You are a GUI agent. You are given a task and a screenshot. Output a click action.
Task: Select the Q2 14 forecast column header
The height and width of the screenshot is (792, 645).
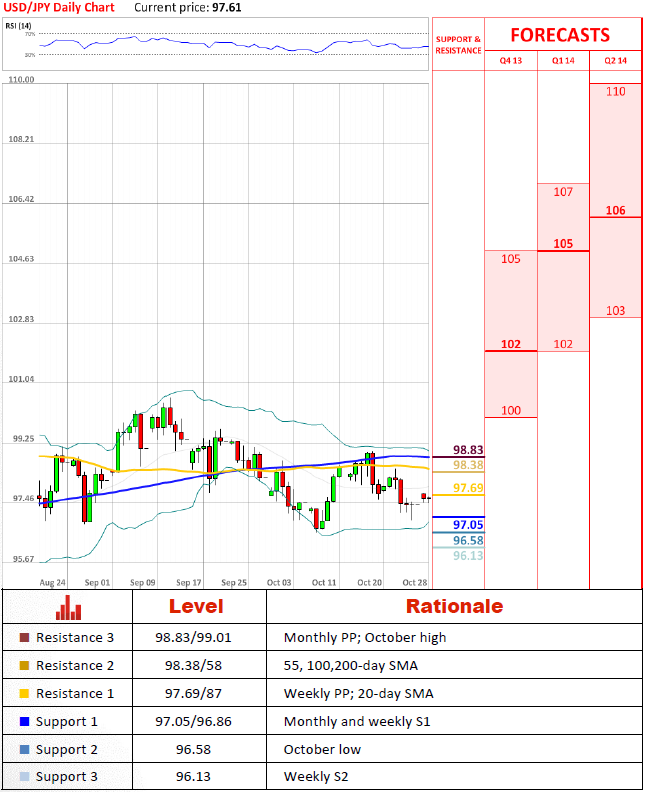pyautogui.click(x=615, y=61)
